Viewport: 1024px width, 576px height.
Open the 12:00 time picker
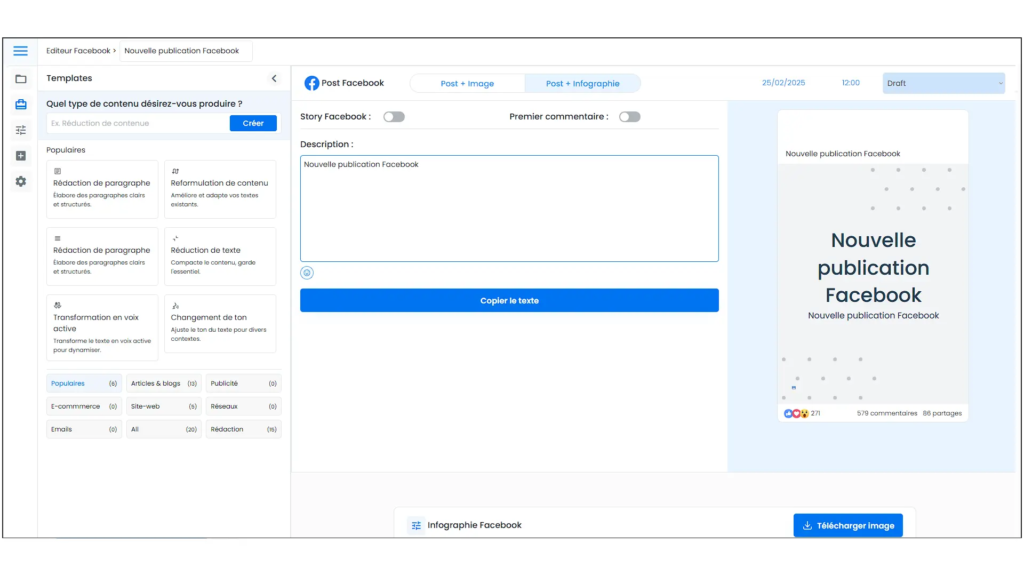(x=850, y=83)
